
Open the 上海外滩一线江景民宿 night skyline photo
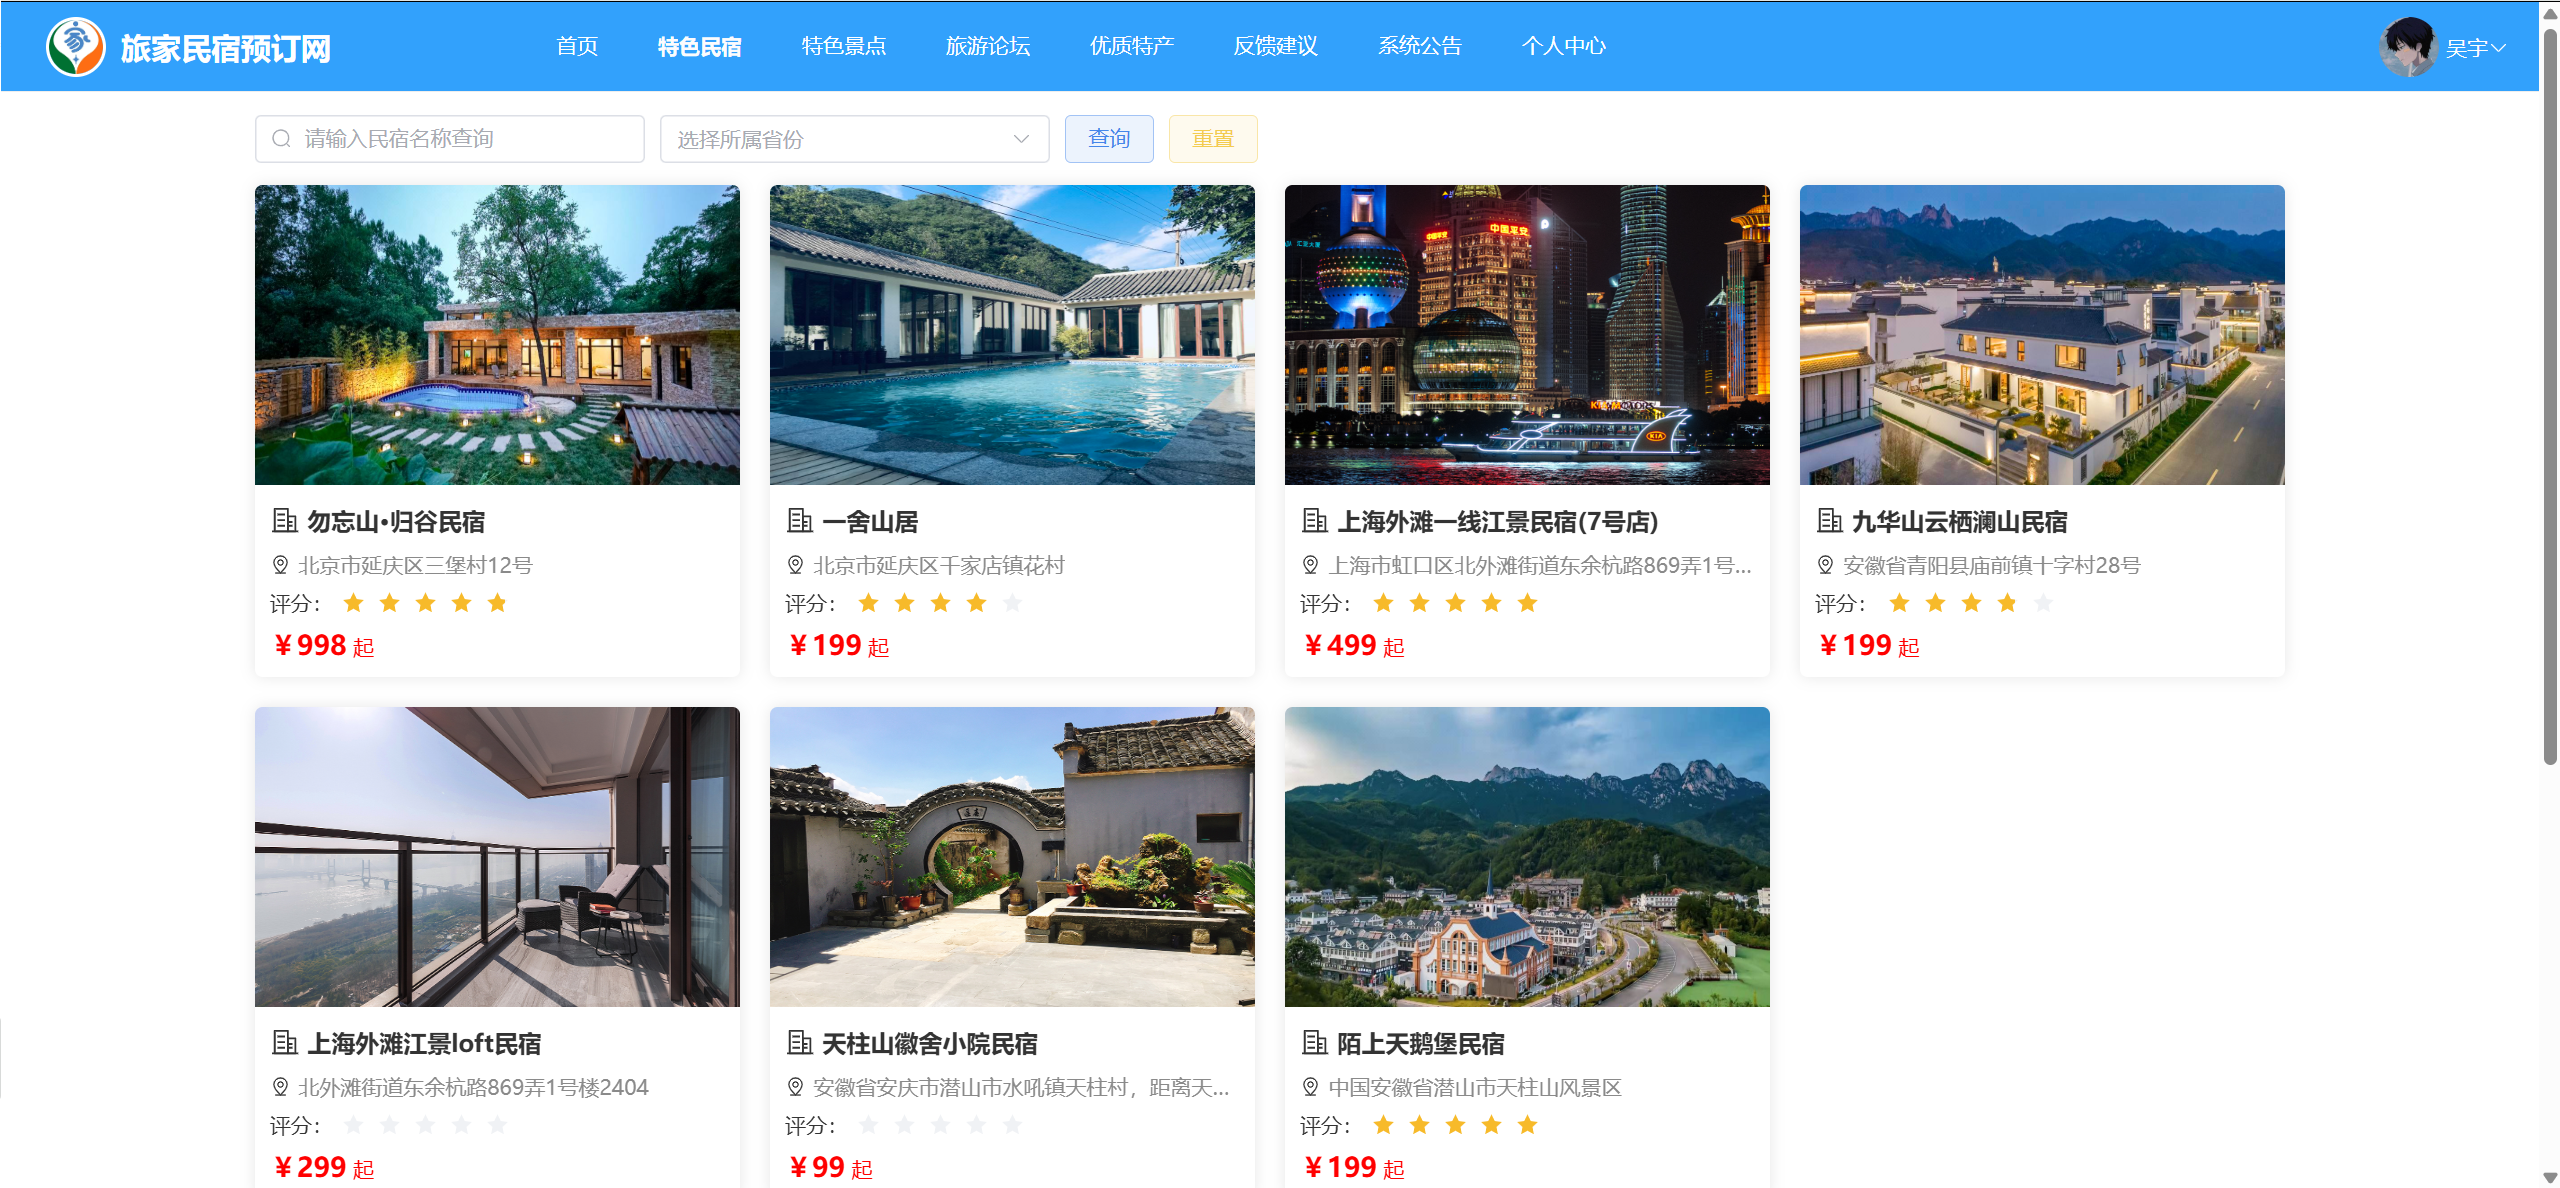(x=1526, y=335)
